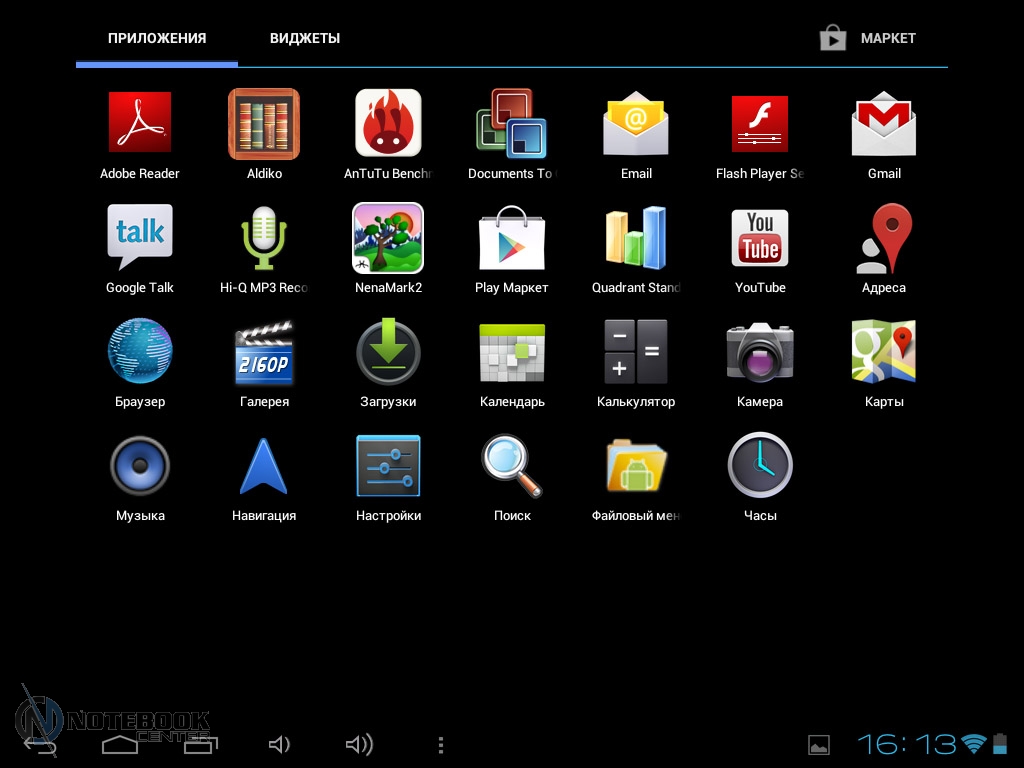
Task: Launch the Gmail app
Action: (x=884, y=123)
